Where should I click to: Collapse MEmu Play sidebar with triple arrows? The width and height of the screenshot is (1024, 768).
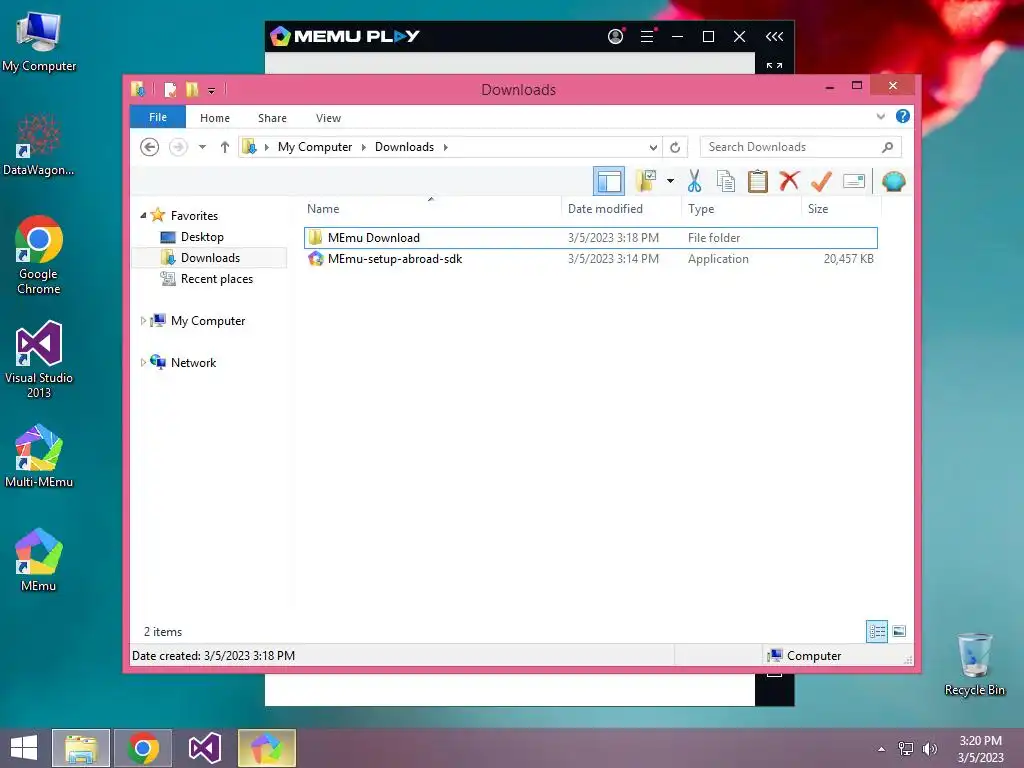click(x=775, y=36)
